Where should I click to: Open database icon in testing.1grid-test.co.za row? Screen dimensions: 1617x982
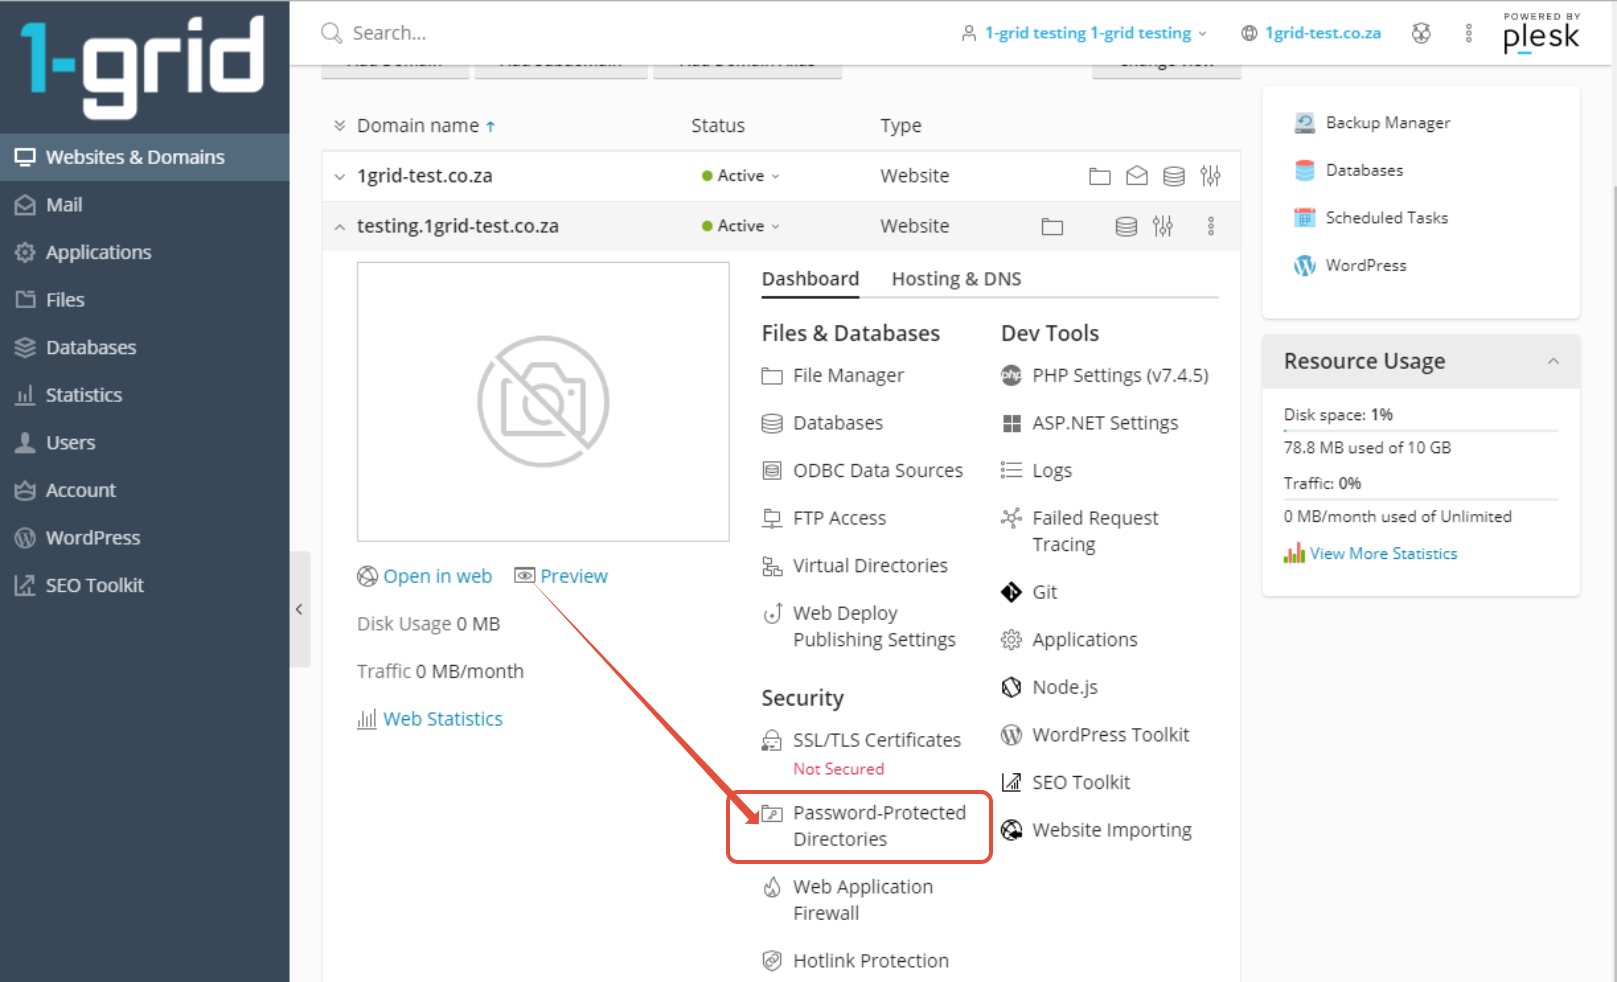[1126, 227]
